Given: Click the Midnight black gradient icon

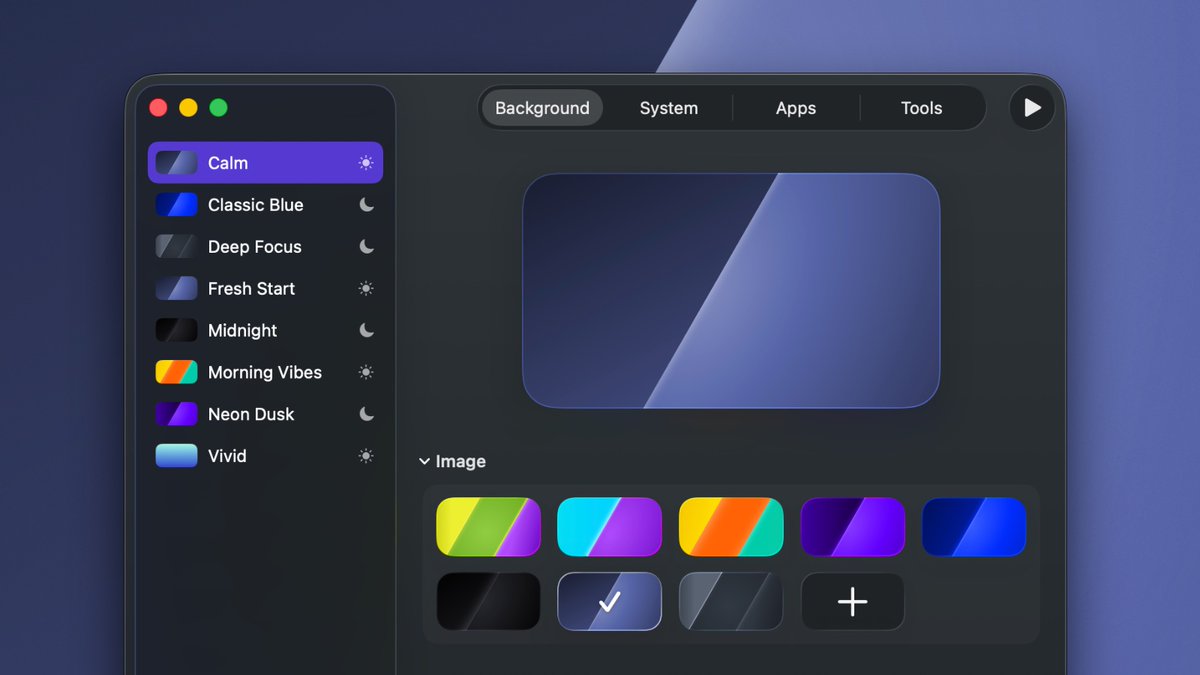Looking at the screenshot, I should click(175, 330).
